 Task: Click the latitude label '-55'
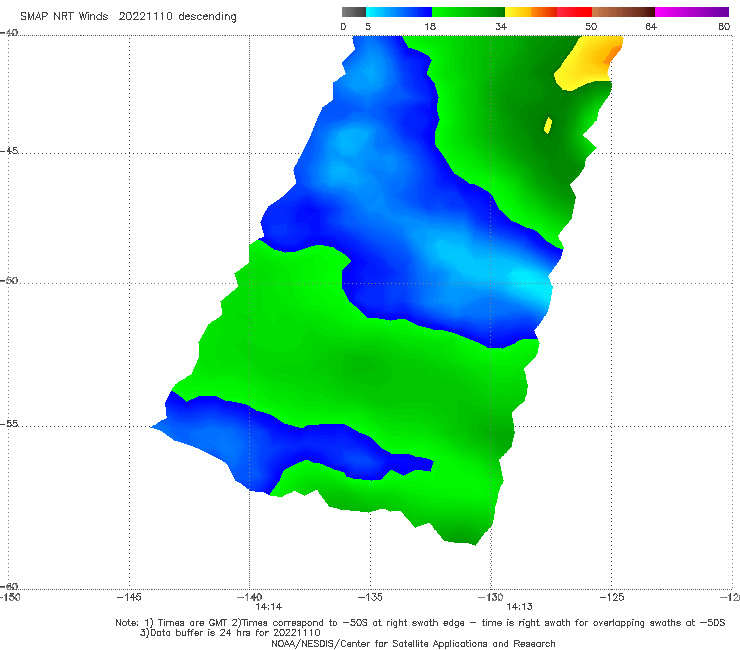(x=9, y=424)
